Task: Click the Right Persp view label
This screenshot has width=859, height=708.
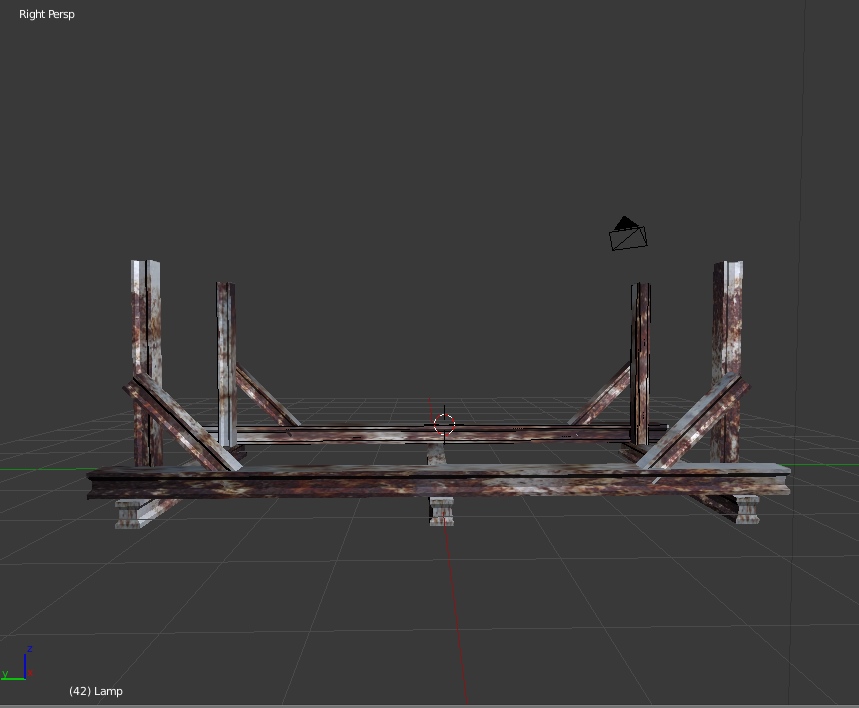Action: click(x=47, y=14)
